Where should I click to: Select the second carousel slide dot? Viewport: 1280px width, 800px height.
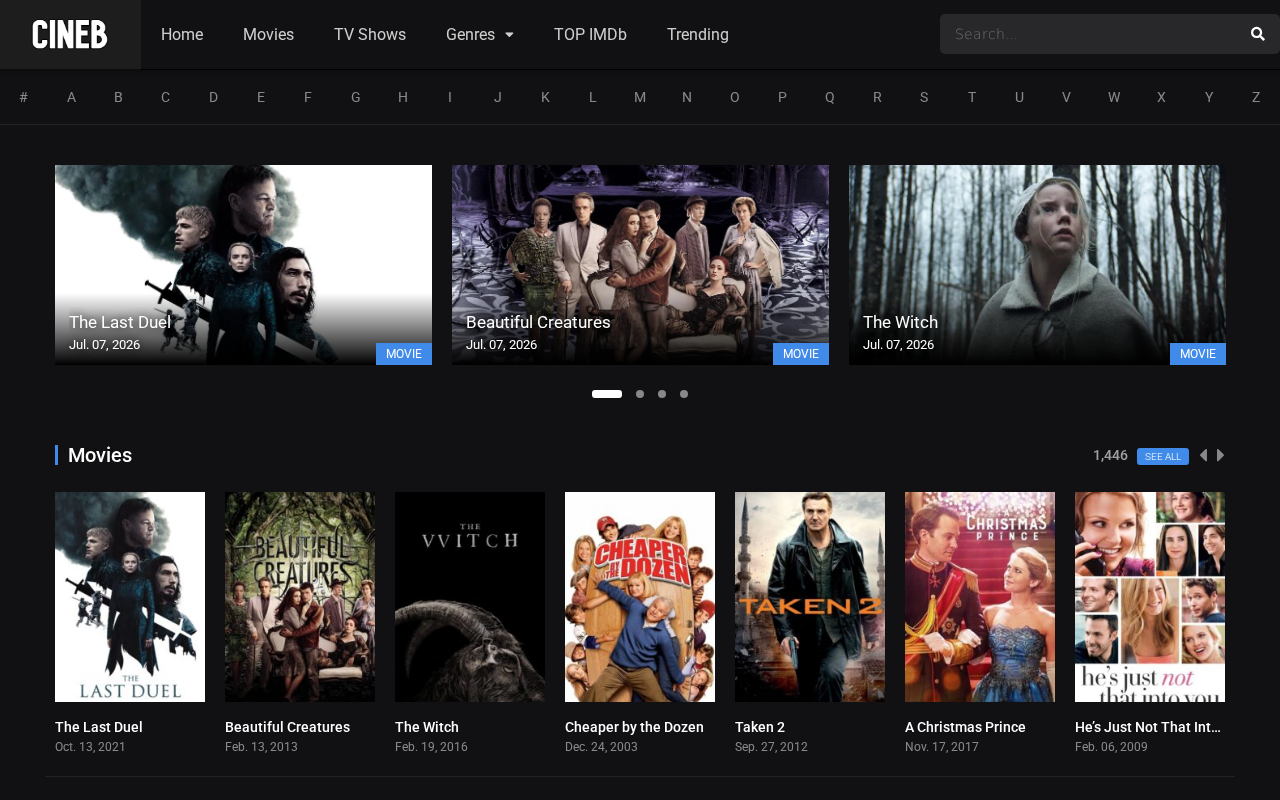[x=640, y=394]
